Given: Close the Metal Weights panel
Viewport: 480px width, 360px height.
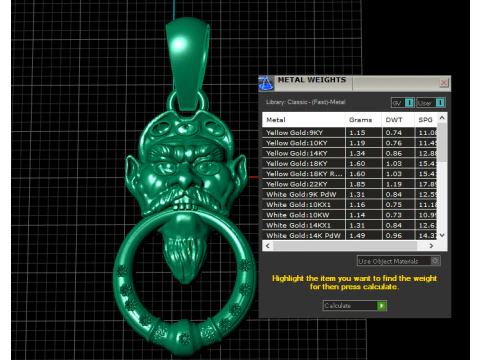Looking at the screenshot, I should pyautogui.click(x=444, y=82).
